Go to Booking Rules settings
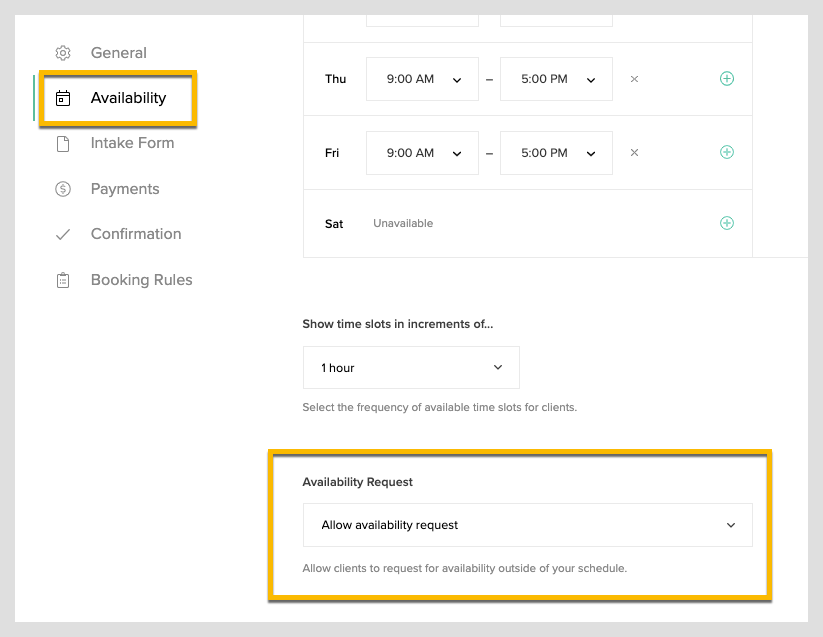 point(141,280)
